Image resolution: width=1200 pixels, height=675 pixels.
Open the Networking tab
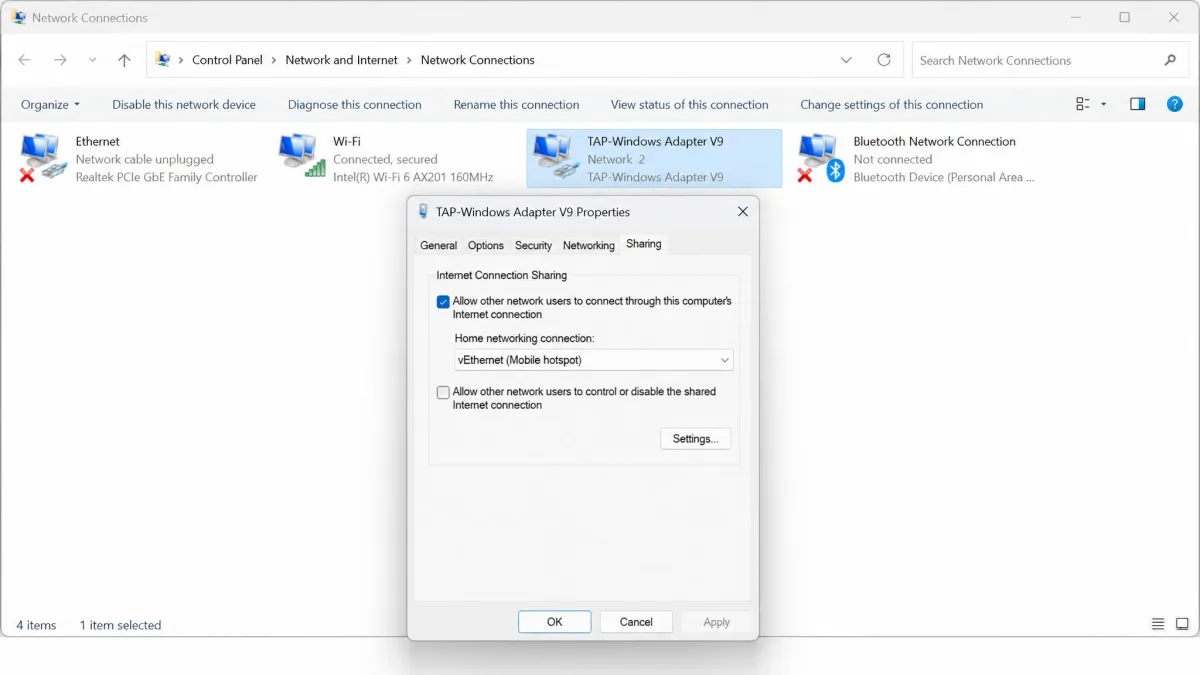(x=588, y=245)
